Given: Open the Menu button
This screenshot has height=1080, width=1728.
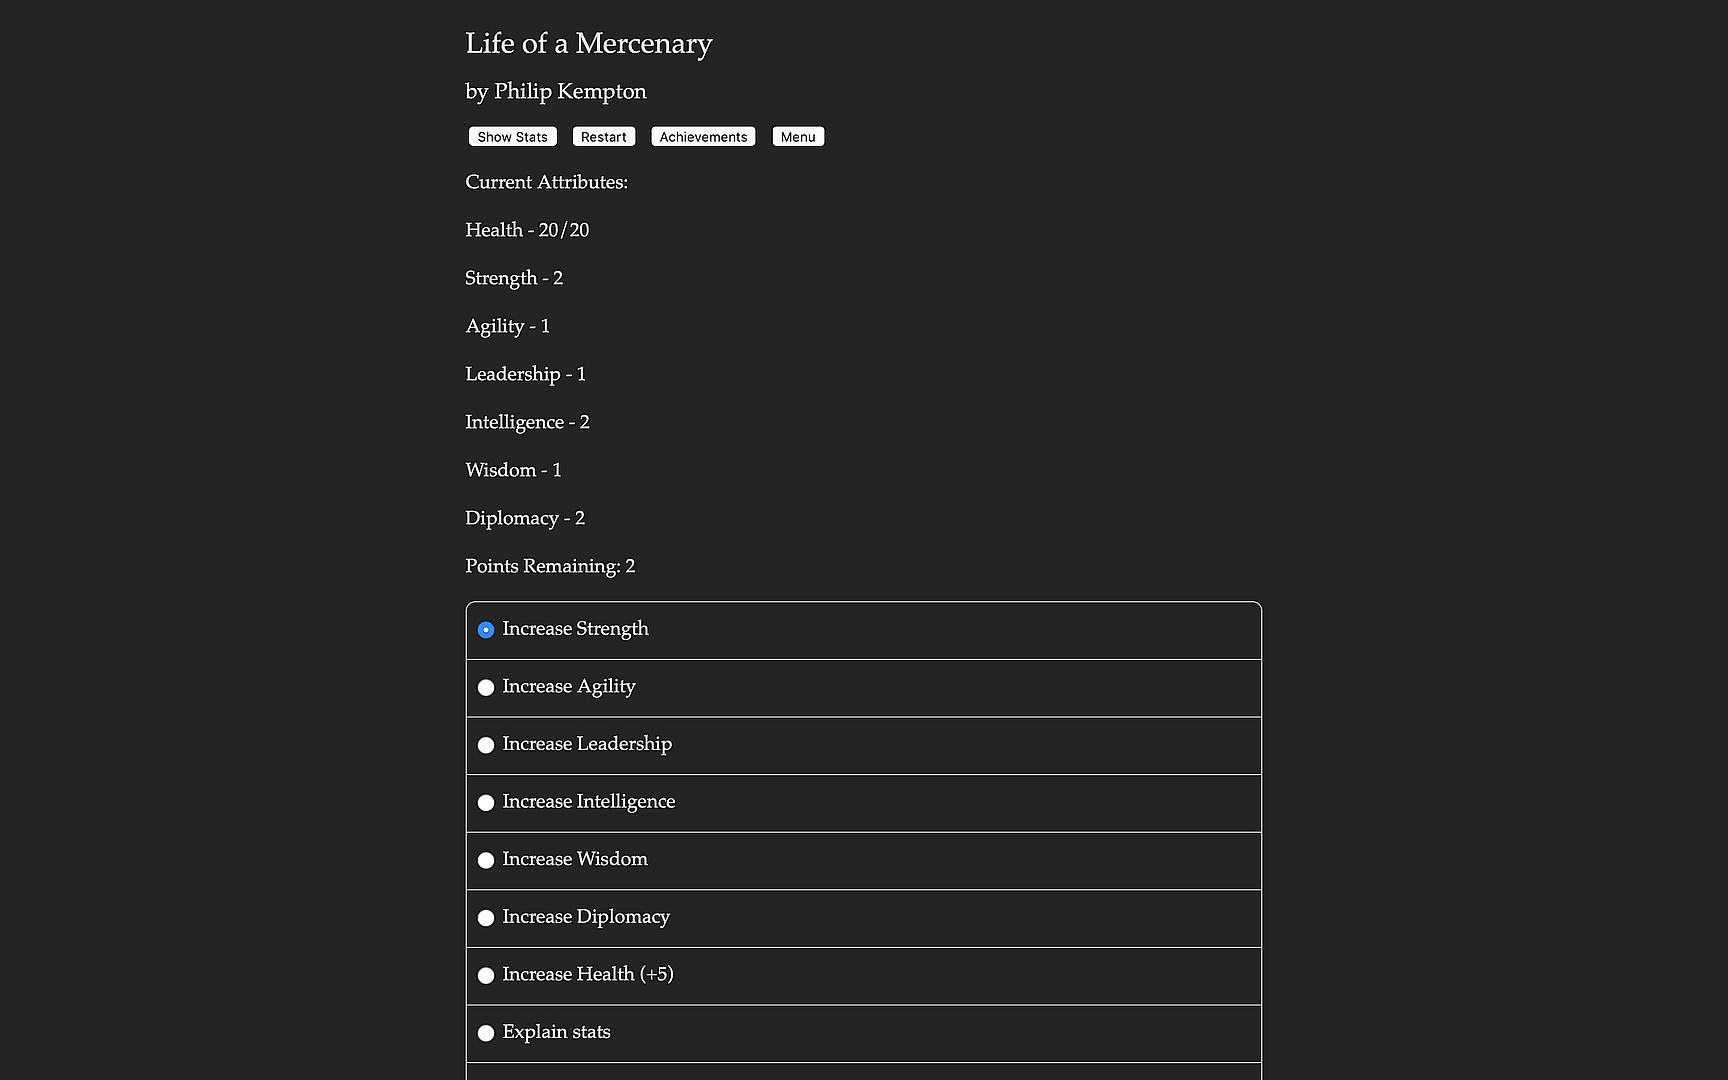Looking at the screenshot, I should 798,137.
